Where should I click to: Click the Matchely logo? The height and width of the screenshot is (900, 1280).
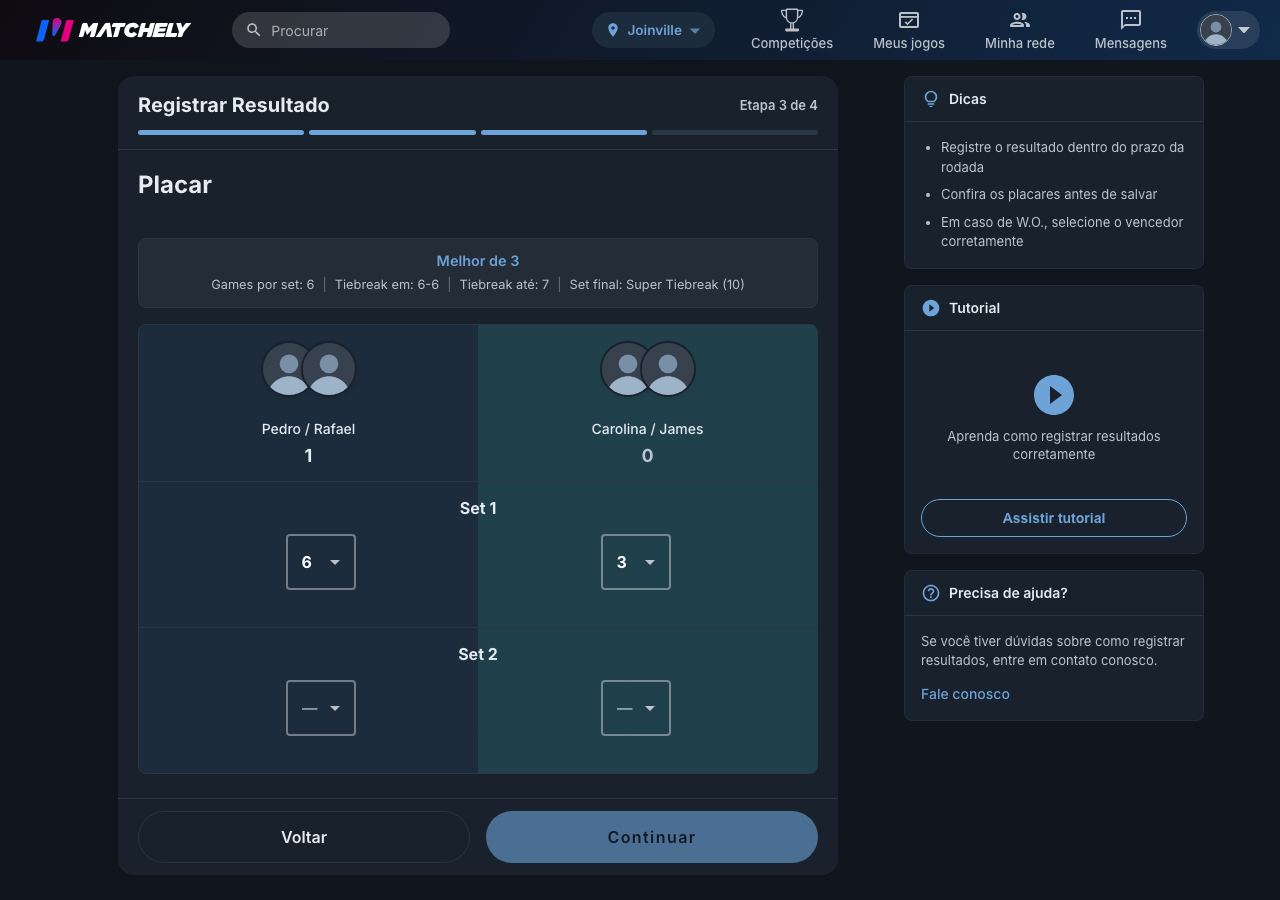coord(113,30)
